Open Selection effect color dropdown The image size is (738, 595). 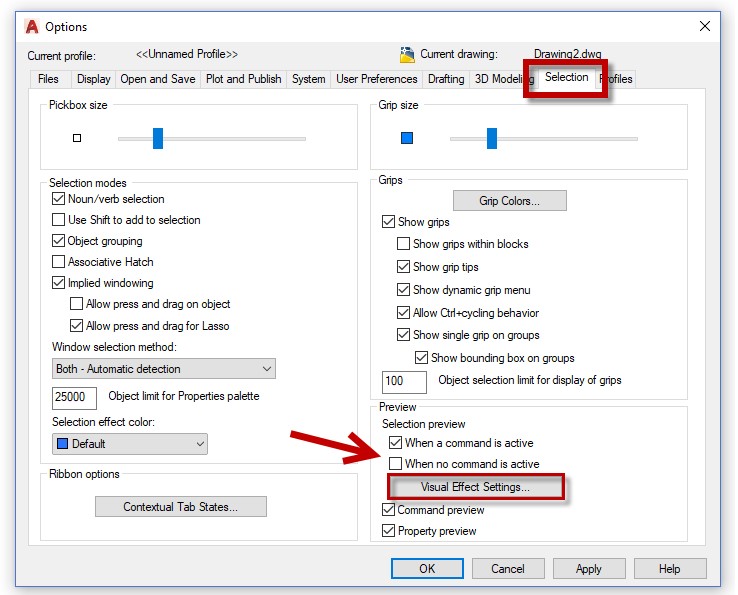click(130, 443)
